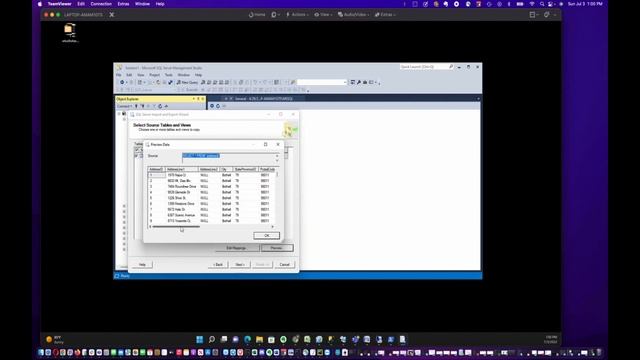This screenshot has width=640, height=360.
Task: Open the Actions dropdown in the TeamViewer toolbar
Action: coord(297,15)
